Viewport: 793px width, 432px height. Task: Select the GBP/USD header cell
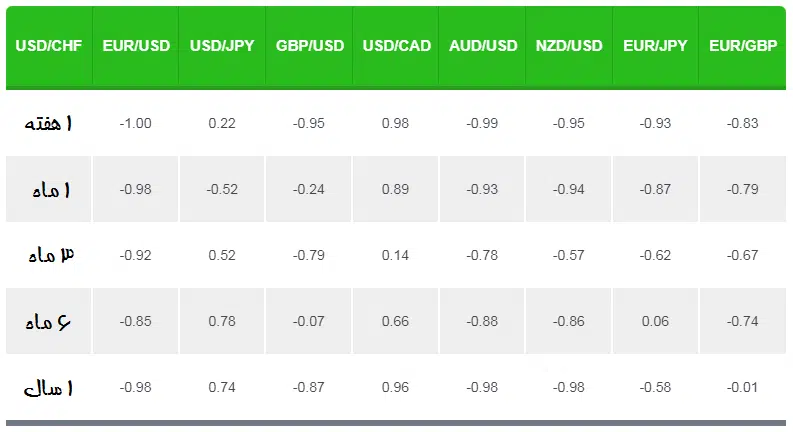(309, 46)
